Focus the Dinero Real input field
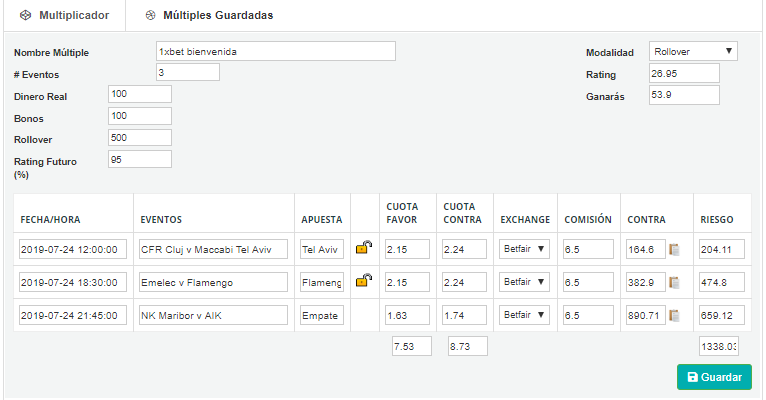This screenshot has height=400, width=766. tap(140, 94)
